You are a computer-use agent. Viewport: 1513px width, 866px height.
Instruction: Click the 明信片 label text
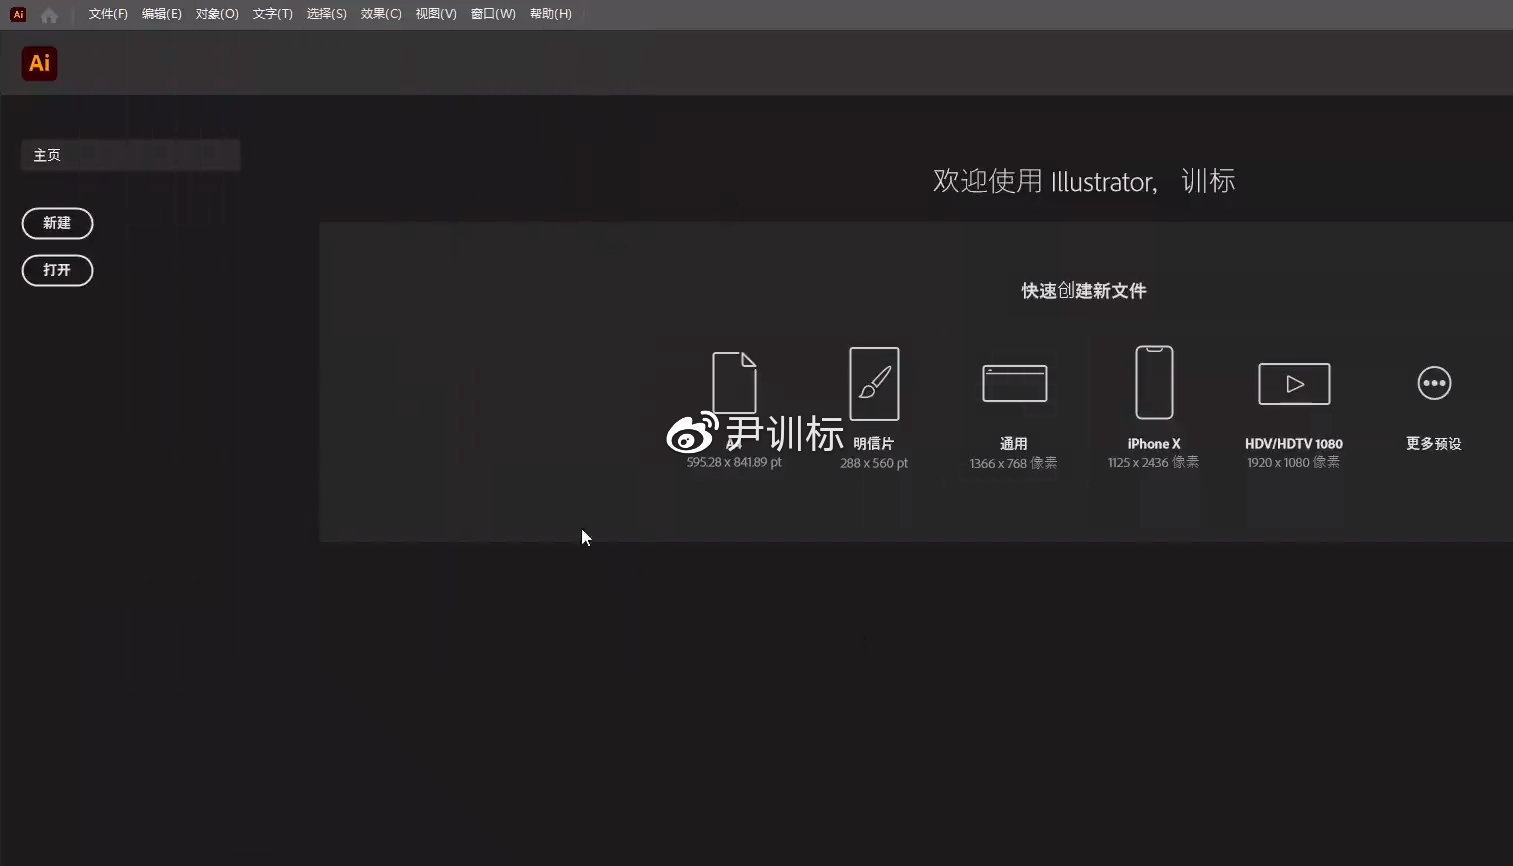[874, 443]
